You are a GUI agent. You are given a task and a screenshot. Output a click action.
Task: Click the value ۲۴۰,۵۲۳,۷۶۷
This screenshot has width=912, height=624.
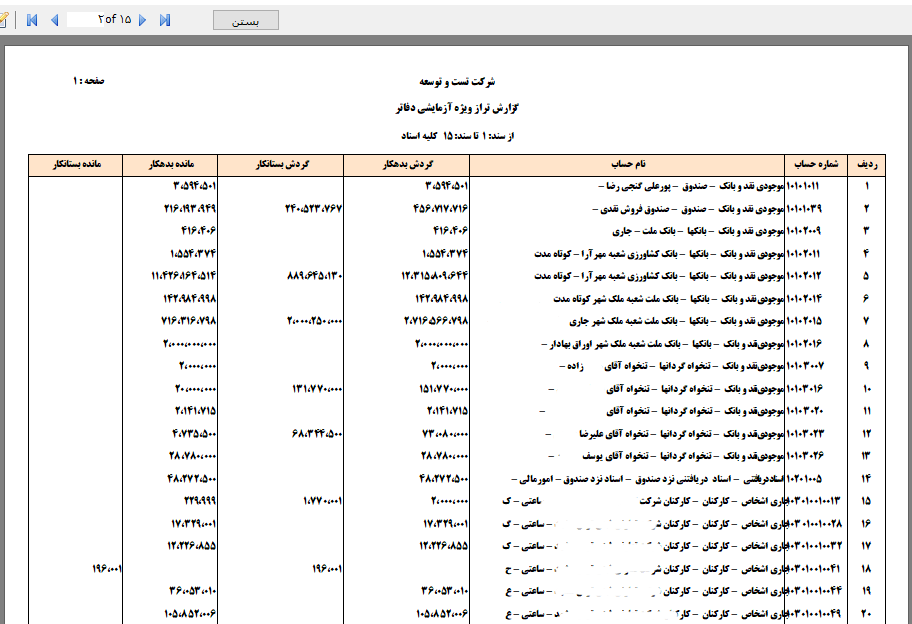(314, 209)
